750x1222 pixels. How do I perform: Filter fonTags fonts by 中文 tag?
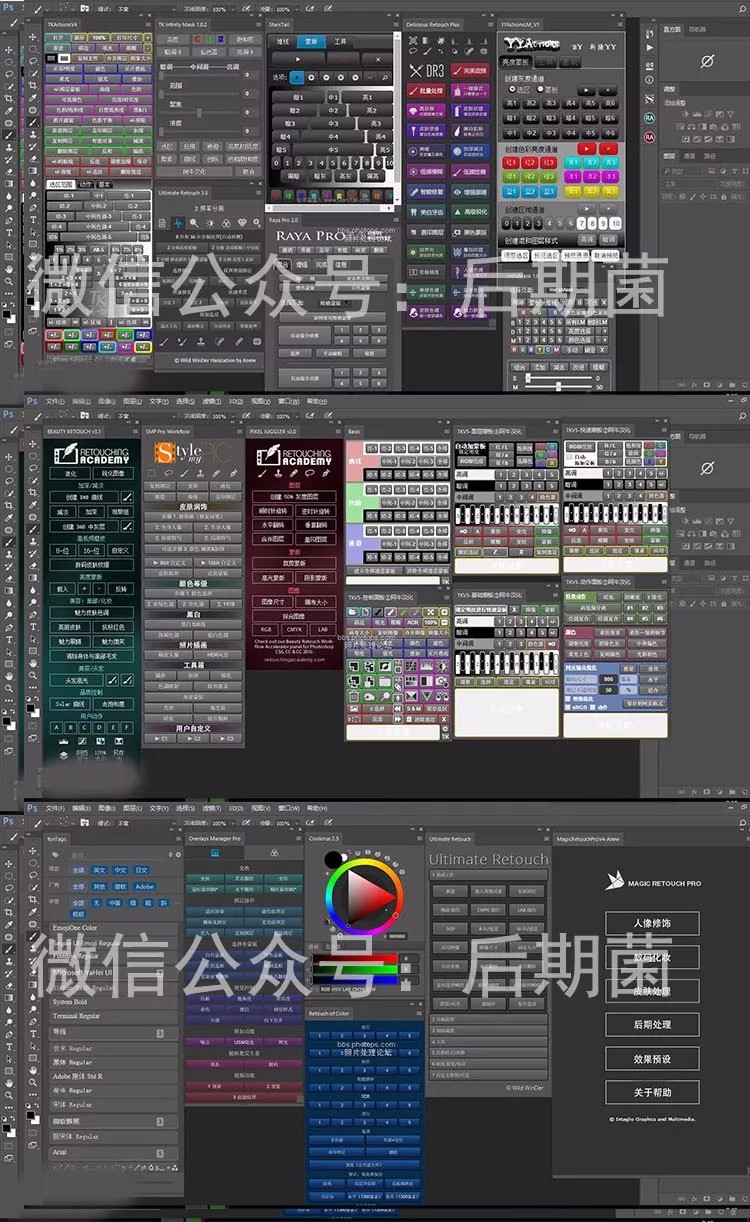click(x=120, y=870)
